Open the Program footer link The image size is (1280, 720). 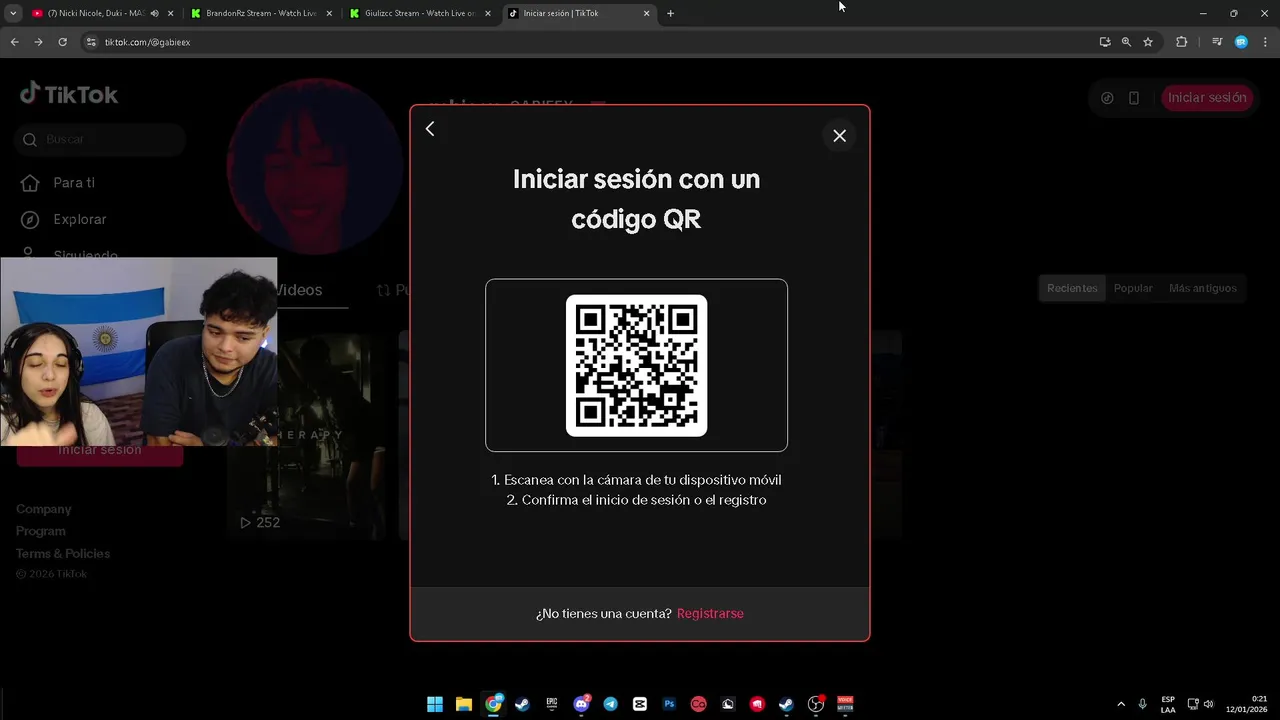tap(41, 531)
